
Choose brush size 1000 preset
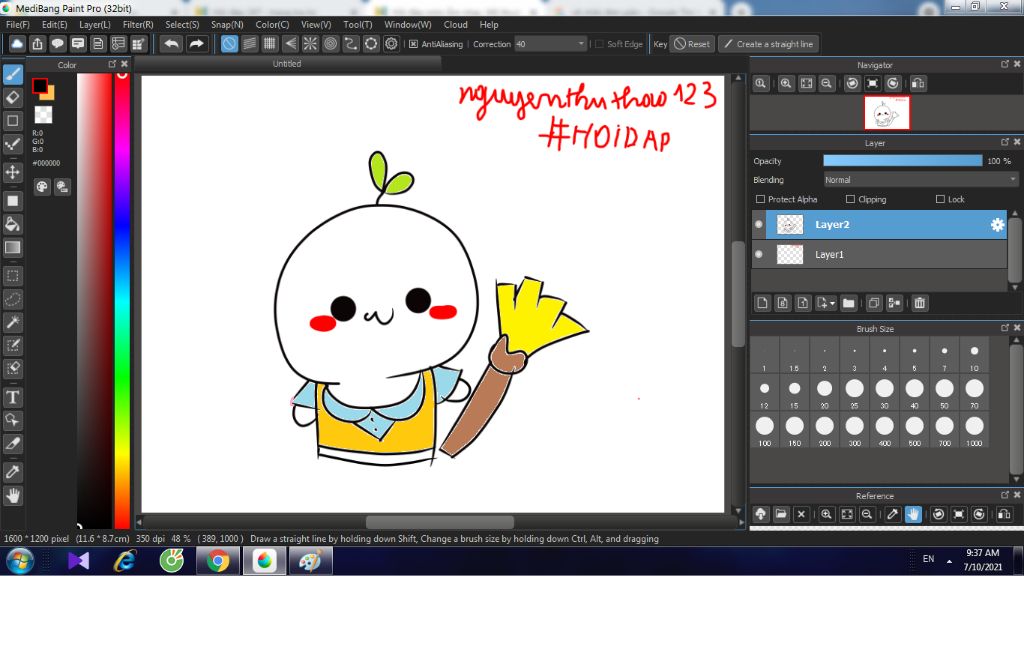[974, 430]
